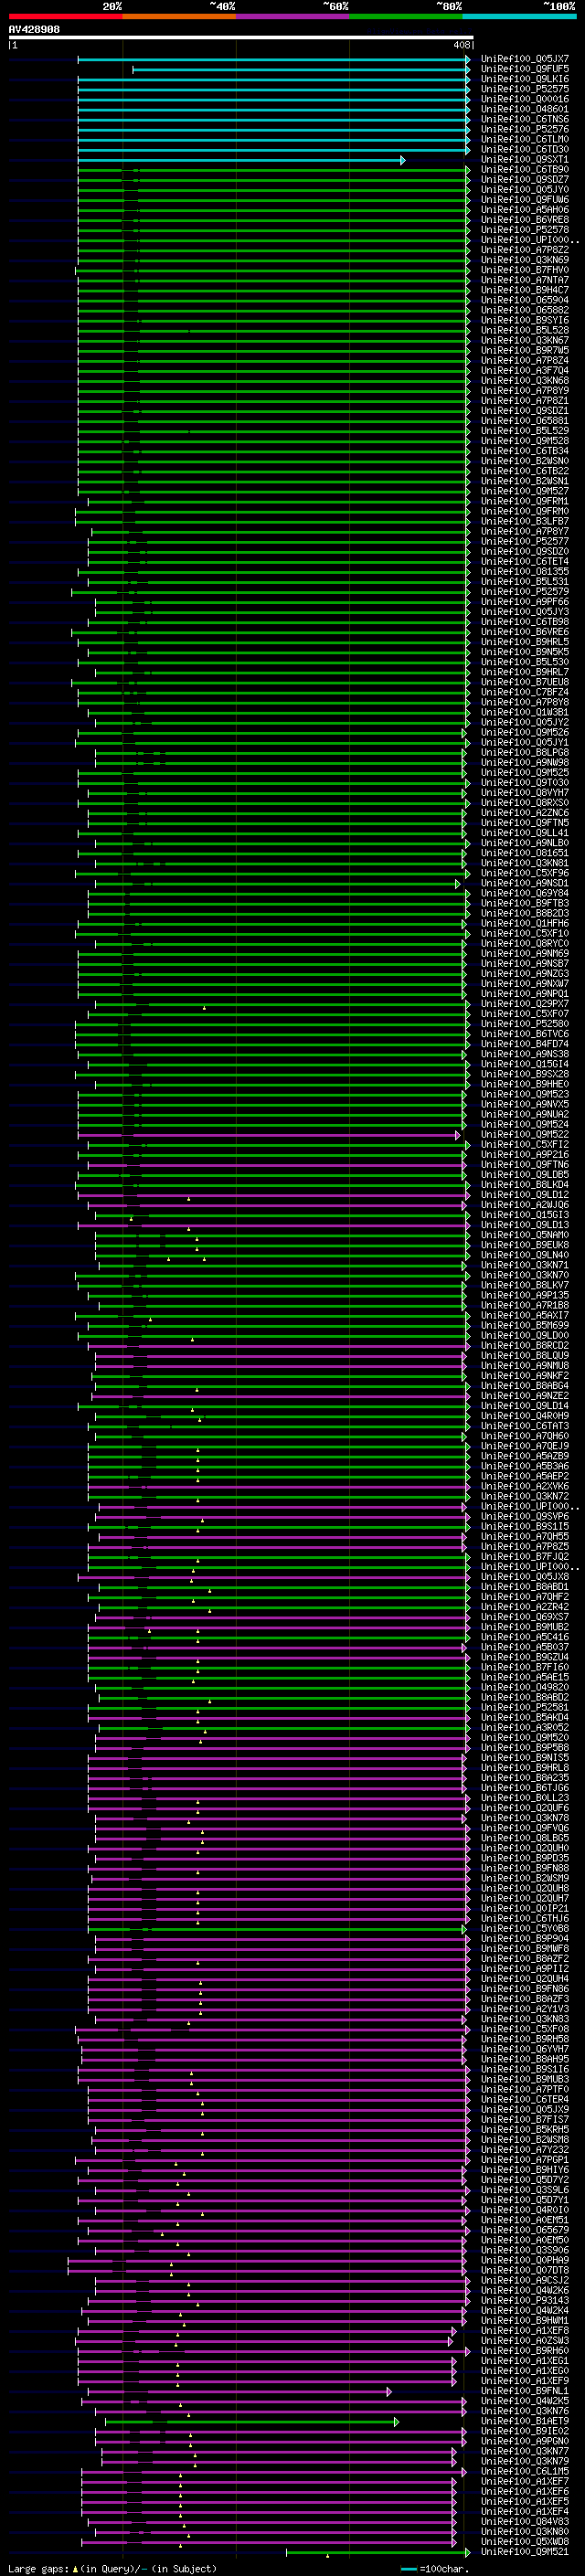Open hit UniRef100_Q00016
585x2576 pixels.
[x=525, y=99]
